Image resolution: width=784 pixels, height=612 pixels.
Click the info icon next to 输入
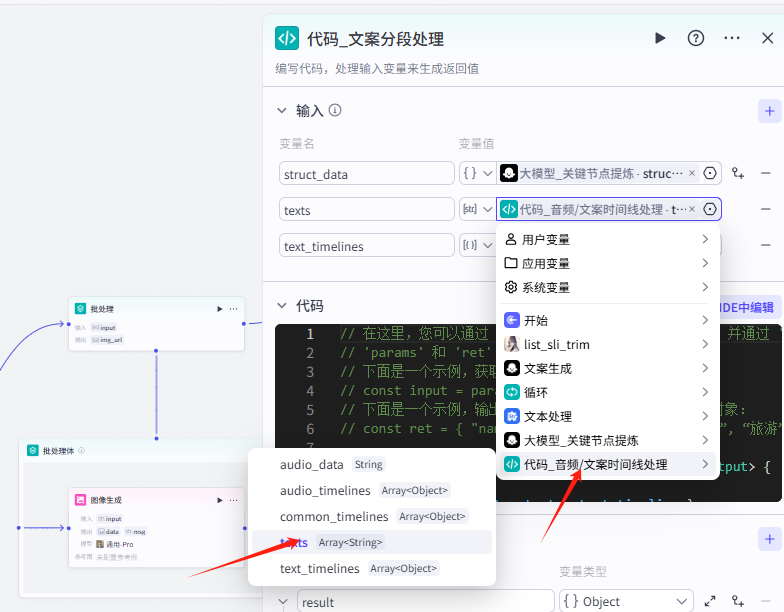click(x=335, y=110)
